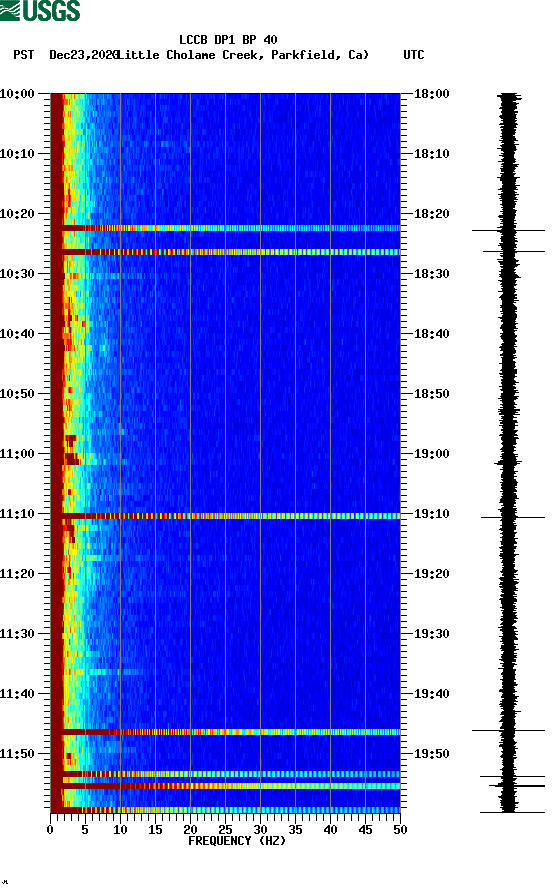Click the USGS logo
Viewport: 552px width, 893px height.
click(40, 10)
